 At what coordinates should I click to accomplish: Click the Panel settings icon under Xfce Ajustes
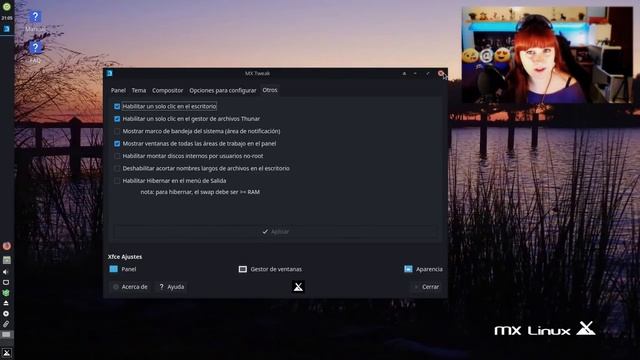pyautogui.click(x=113, y=269)
